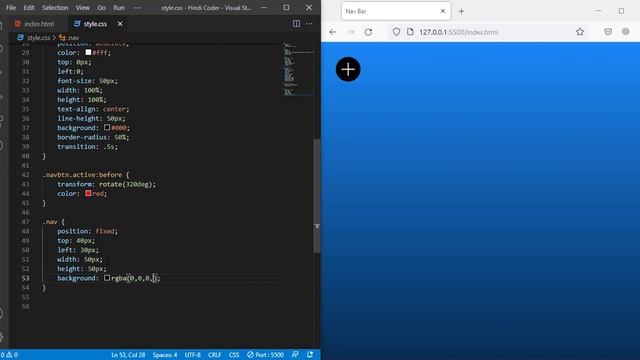Click the editor vertical scrollbar thumb
This screenshot has height=360, width=640.
point(317,196)
